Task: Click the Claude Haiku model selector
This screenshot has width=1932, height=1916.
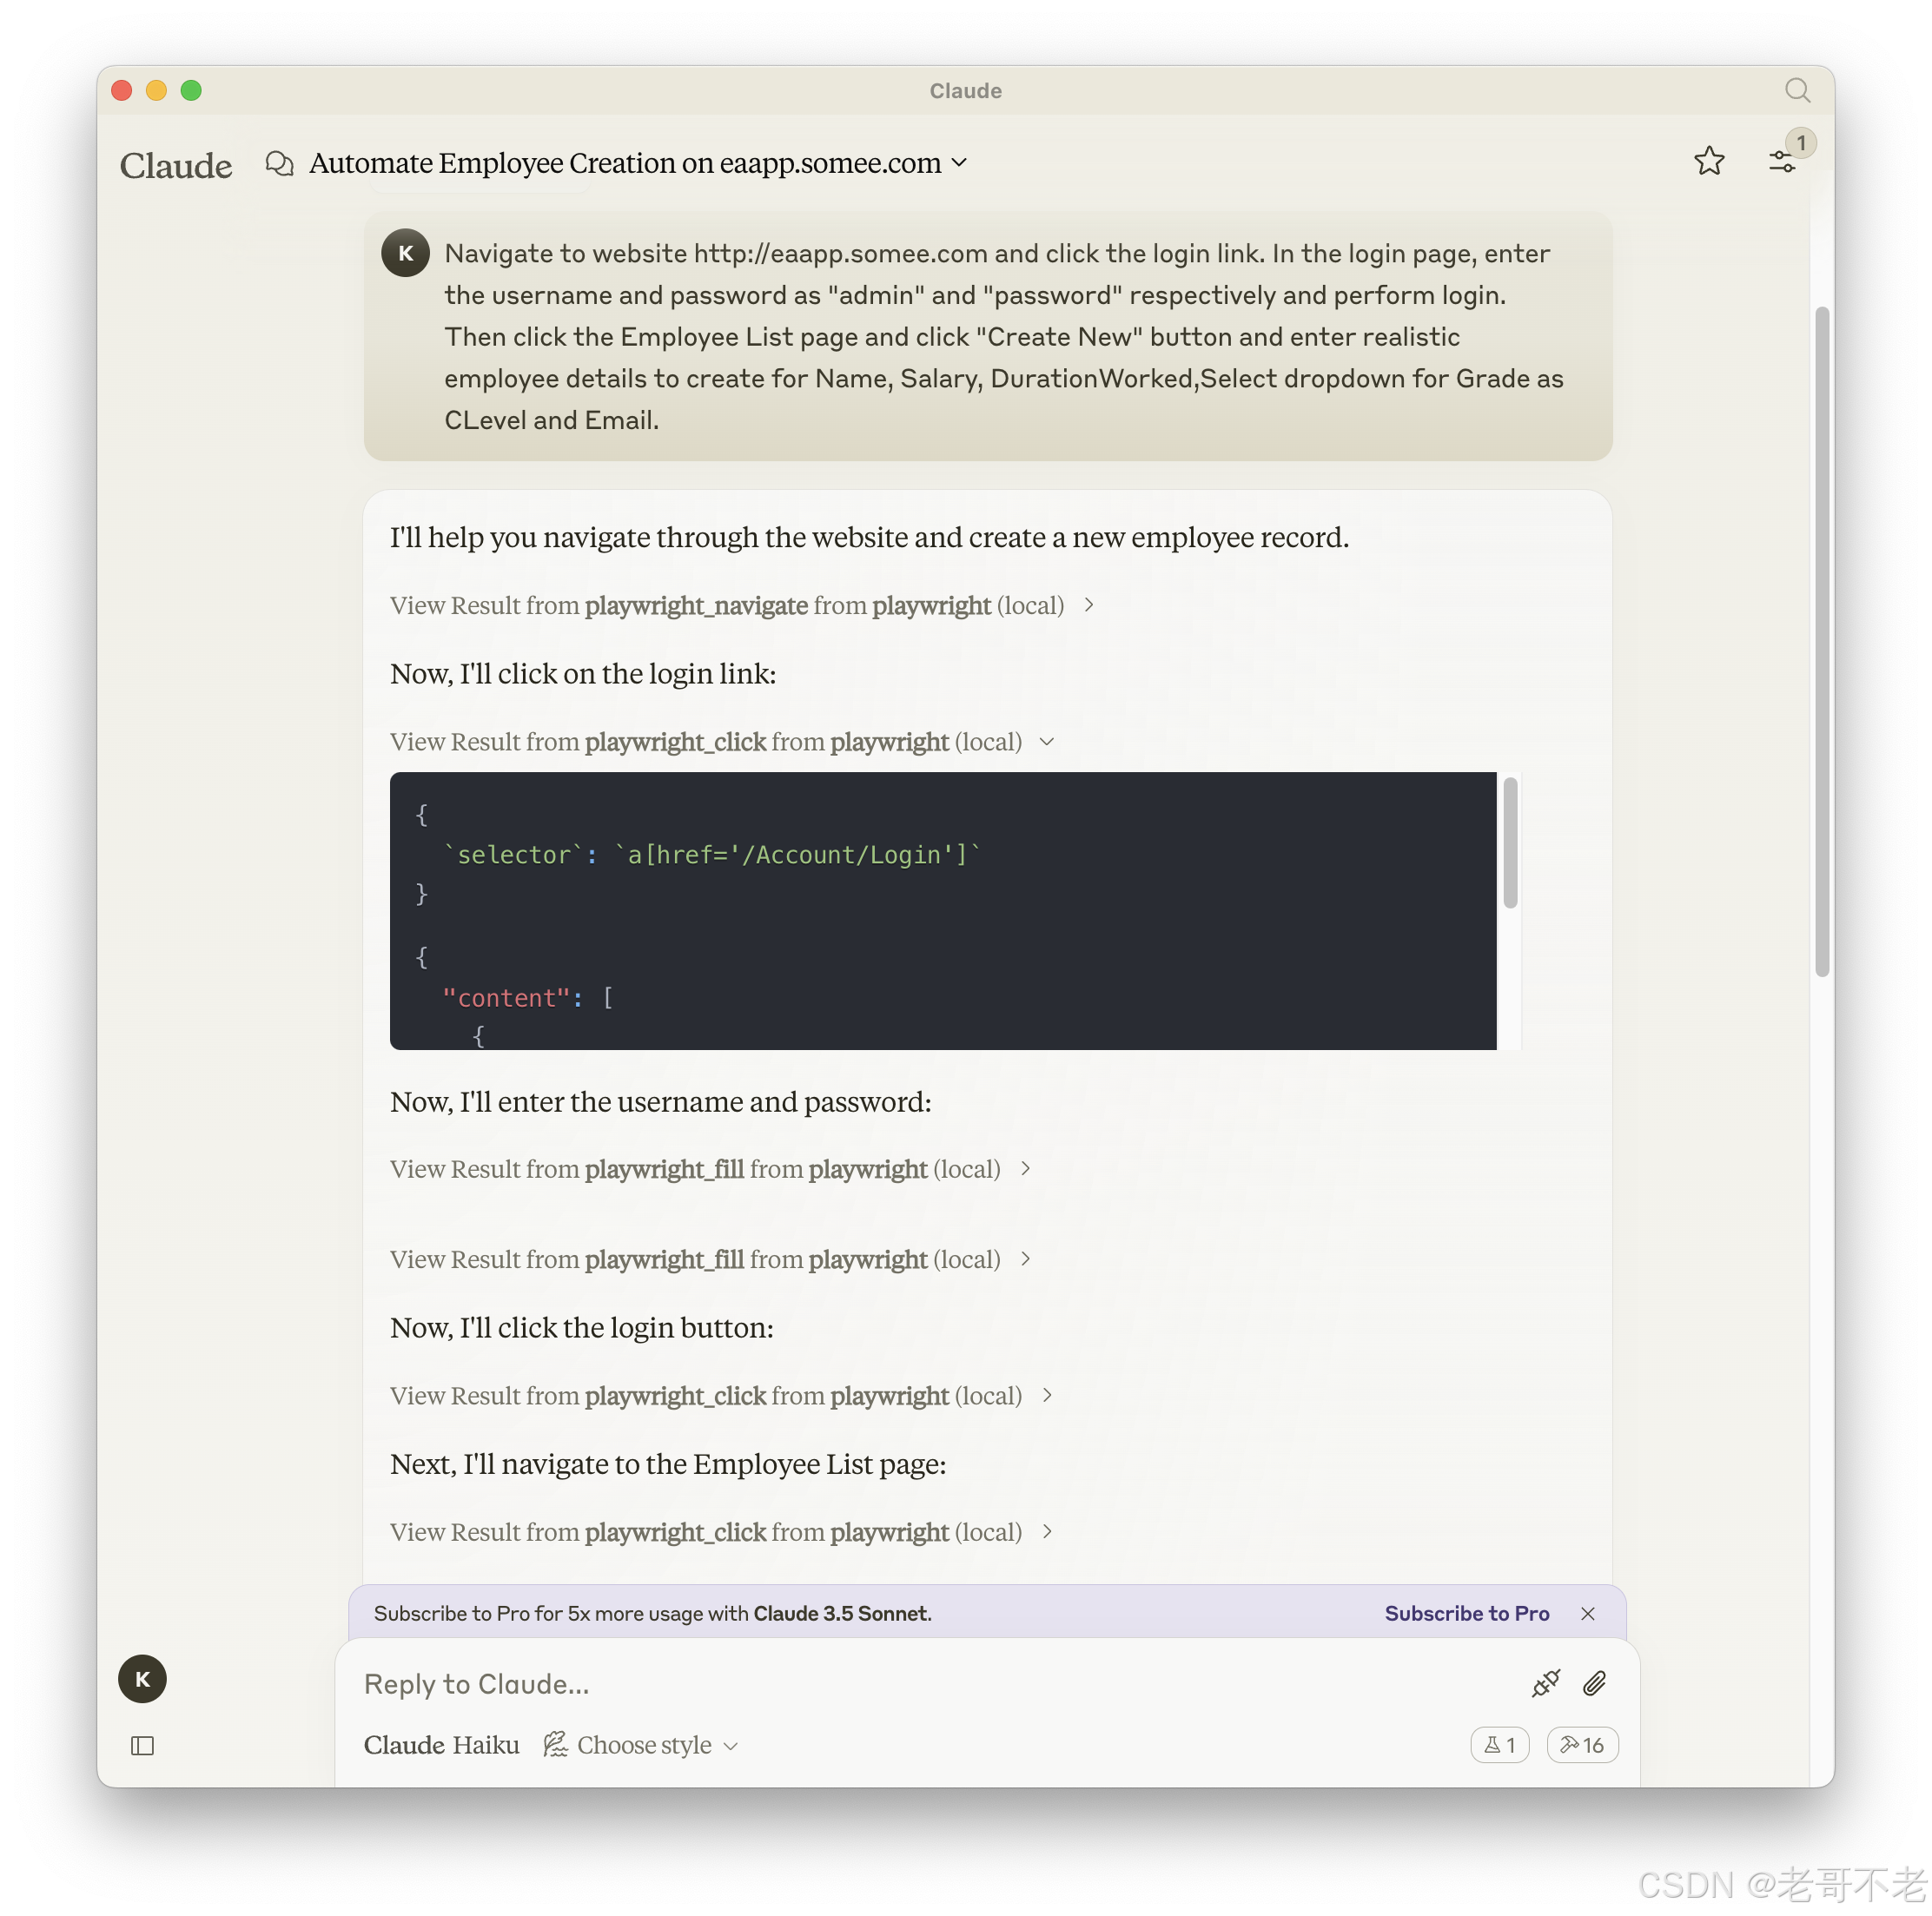Action: [441, 1745]
